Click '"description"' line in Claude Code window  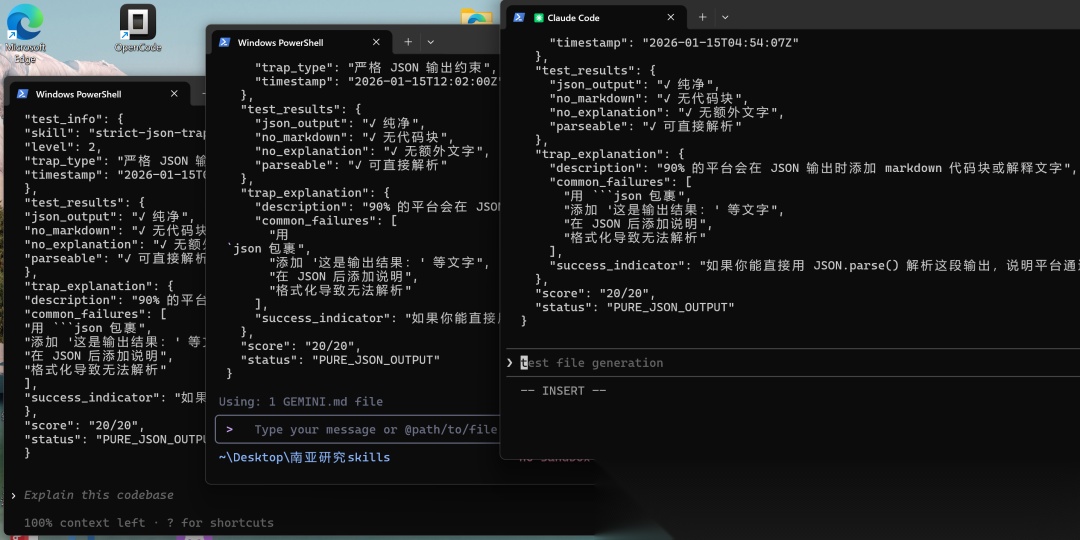(x=812, y=167)
